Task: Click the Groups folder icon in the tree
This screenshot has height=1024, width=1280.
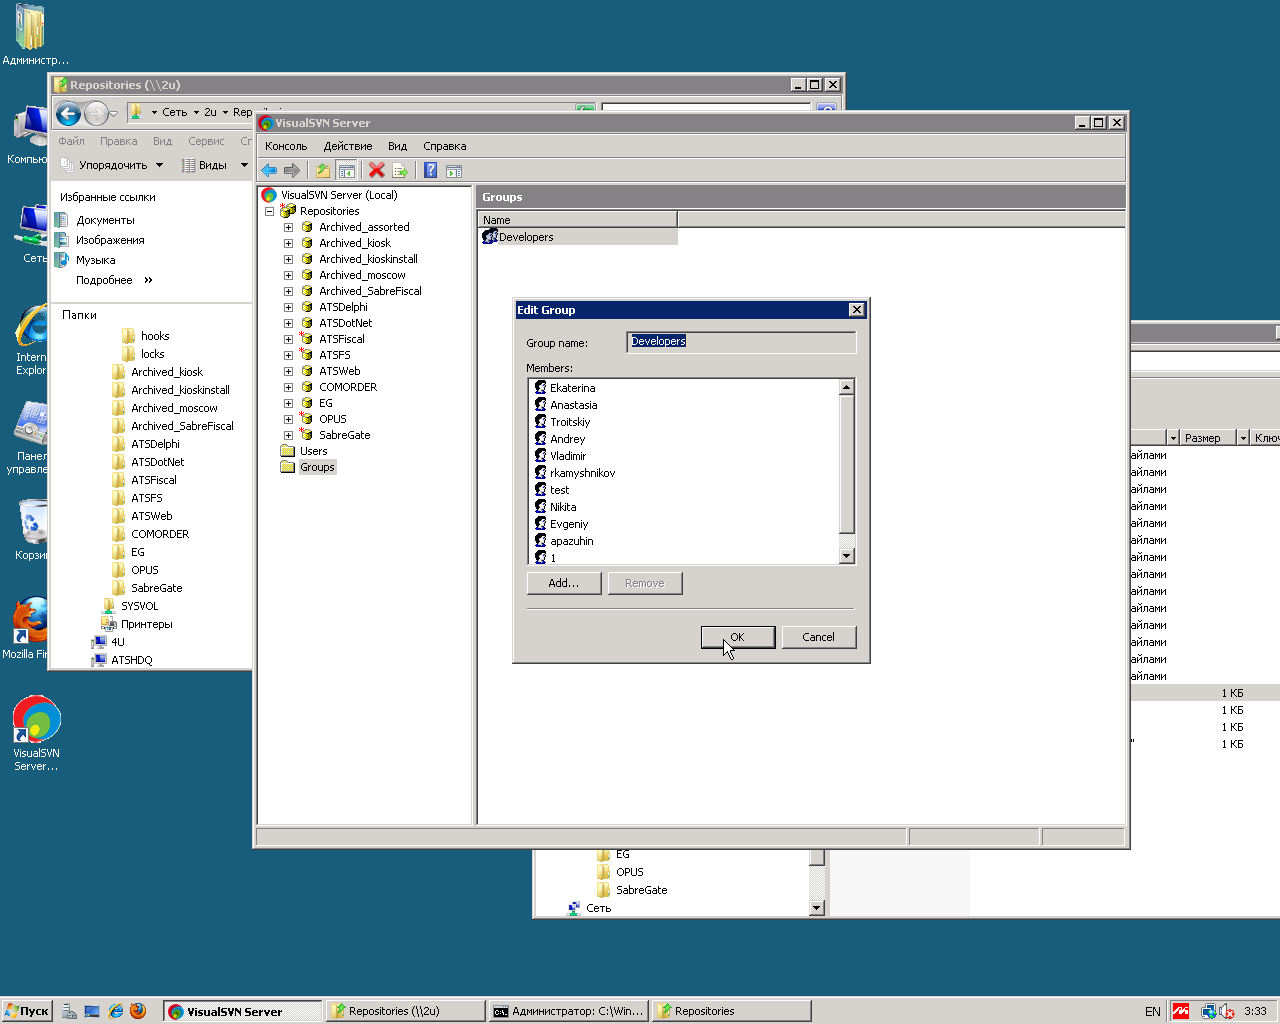Action: click(x=288, y=467)
